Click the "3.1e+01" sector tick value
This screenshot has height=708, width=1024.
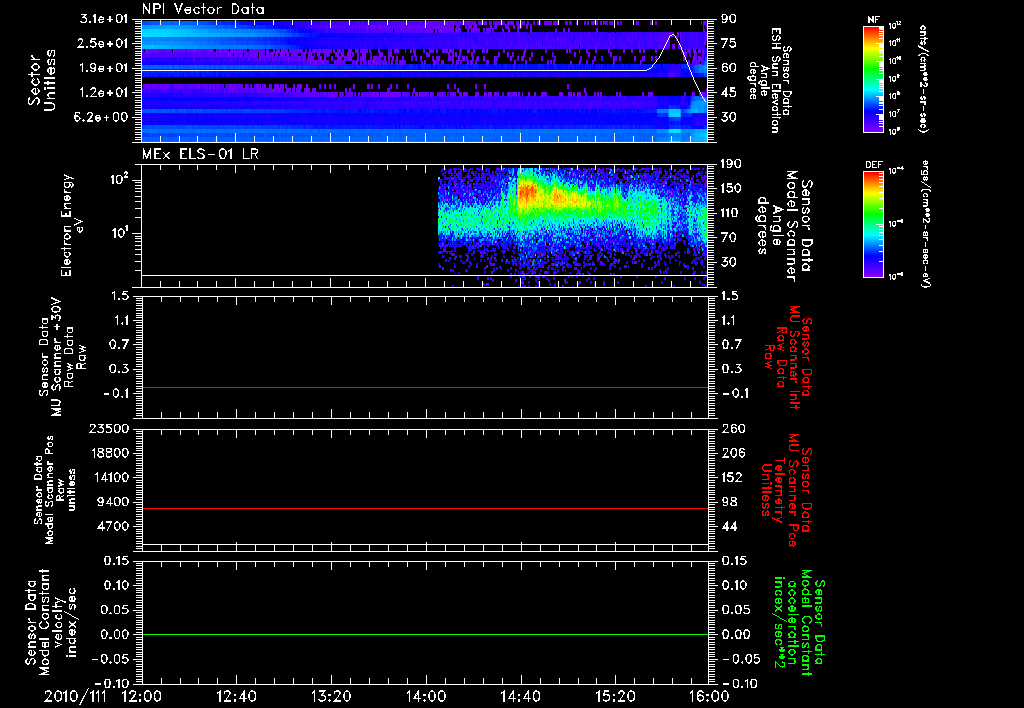click(104, 19)
